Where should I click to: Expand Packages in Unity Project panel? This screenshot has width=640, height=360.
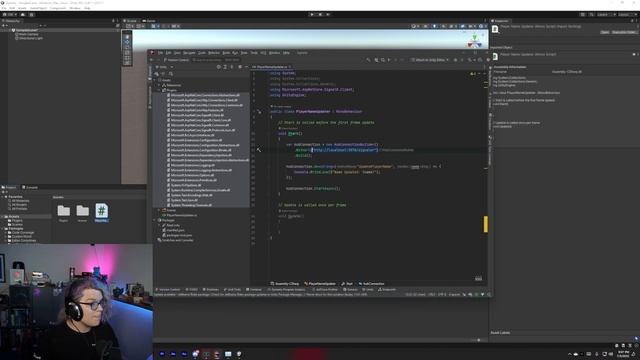(x=3, y=229)
